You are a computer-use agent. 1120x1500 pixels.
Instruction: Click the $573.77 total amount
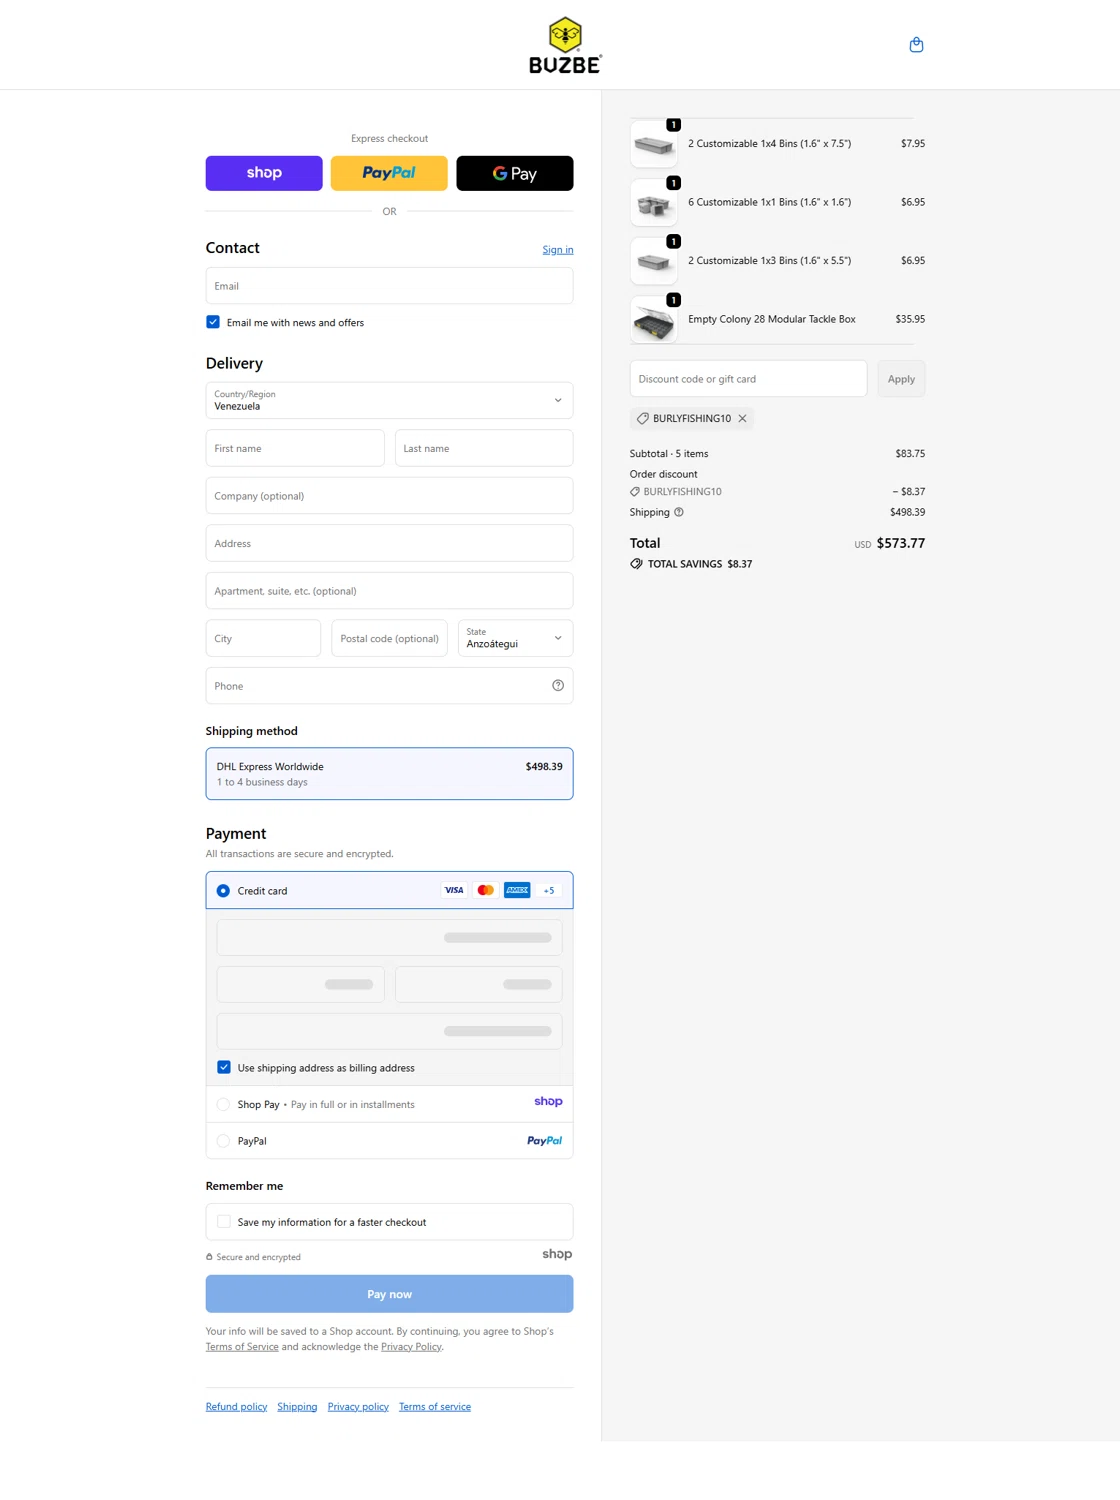pyautogui.click(x=901, y=543)
